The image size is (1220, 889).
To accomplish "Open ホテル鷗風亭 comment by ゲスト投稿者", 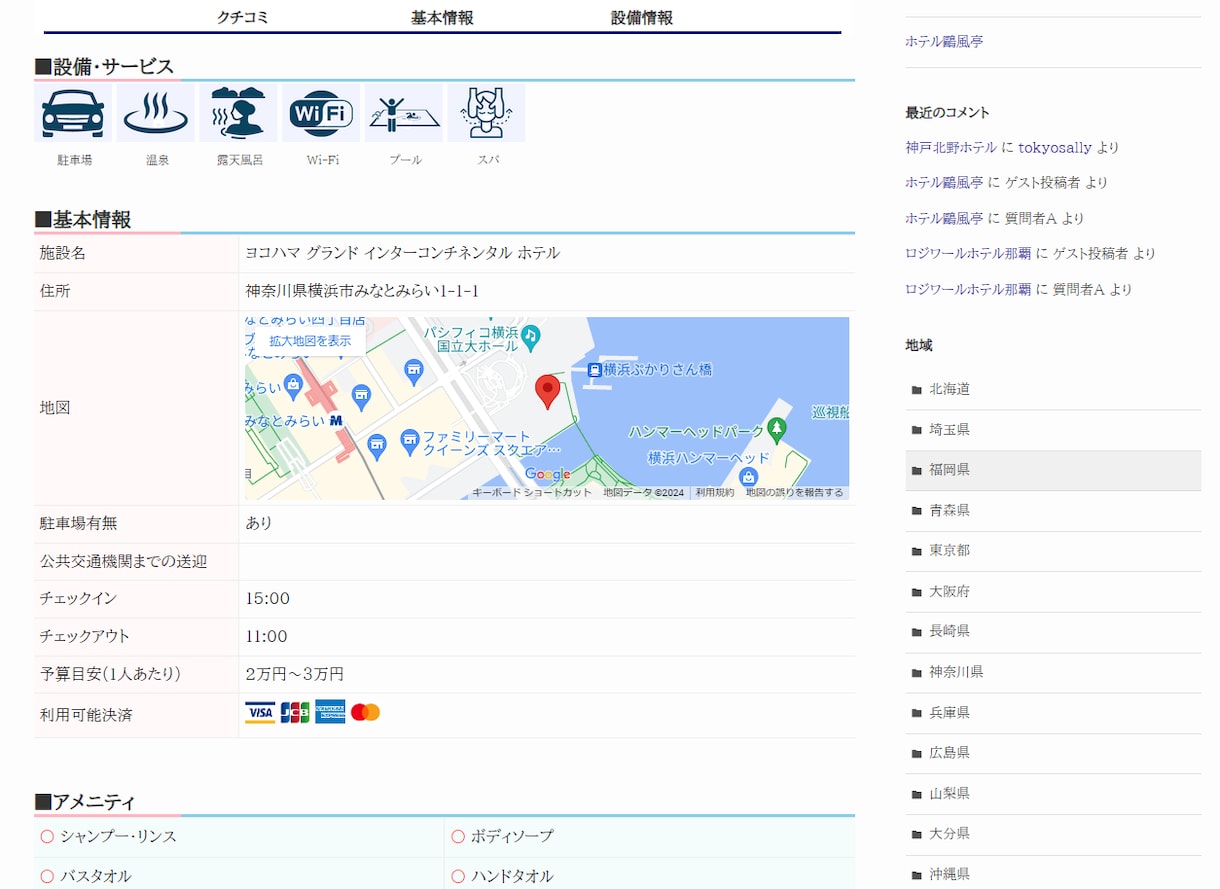I will pyautogui.click(x=944, y=183).
